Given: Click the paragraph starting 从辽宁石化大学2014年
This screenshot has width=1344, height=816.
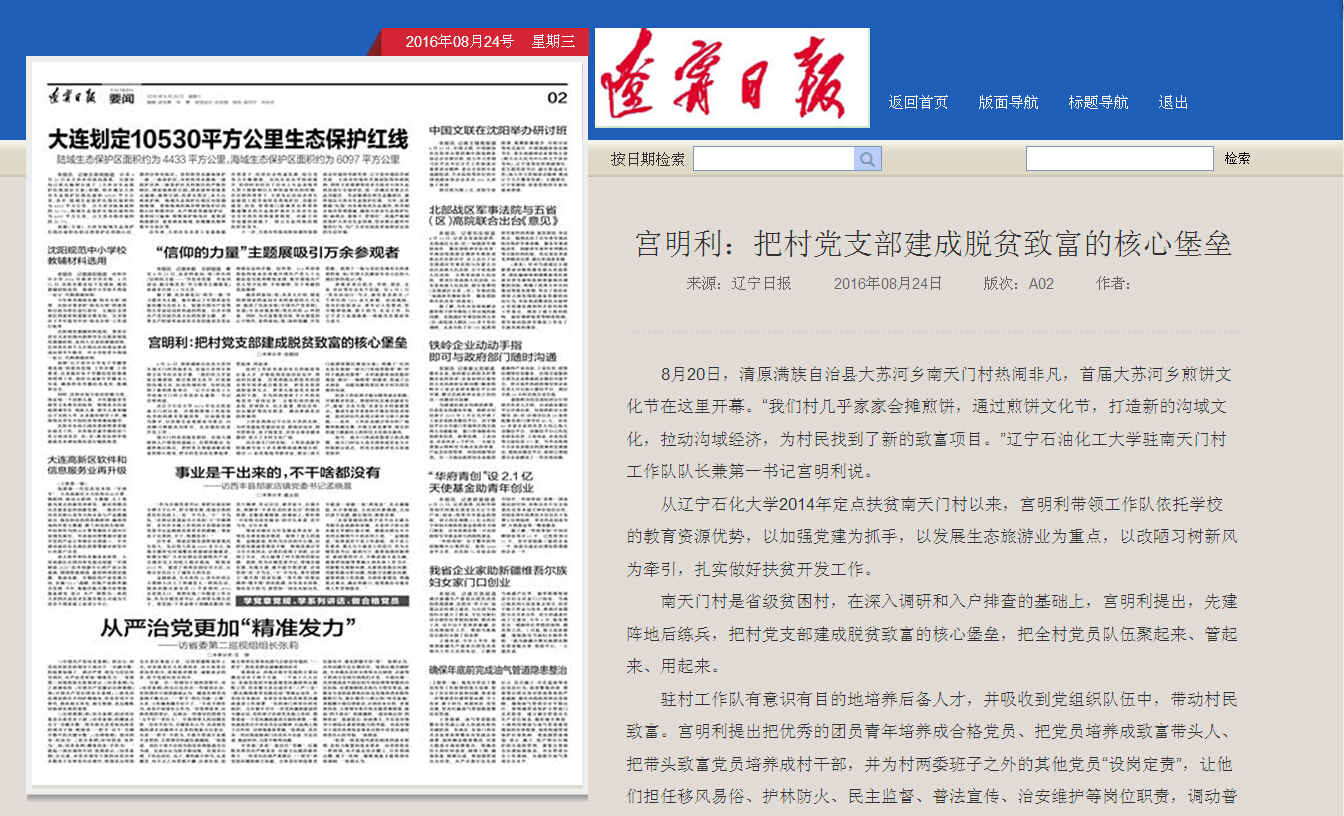Looking at the screenshot, I should pyautogui.click(x=932, y=536).
